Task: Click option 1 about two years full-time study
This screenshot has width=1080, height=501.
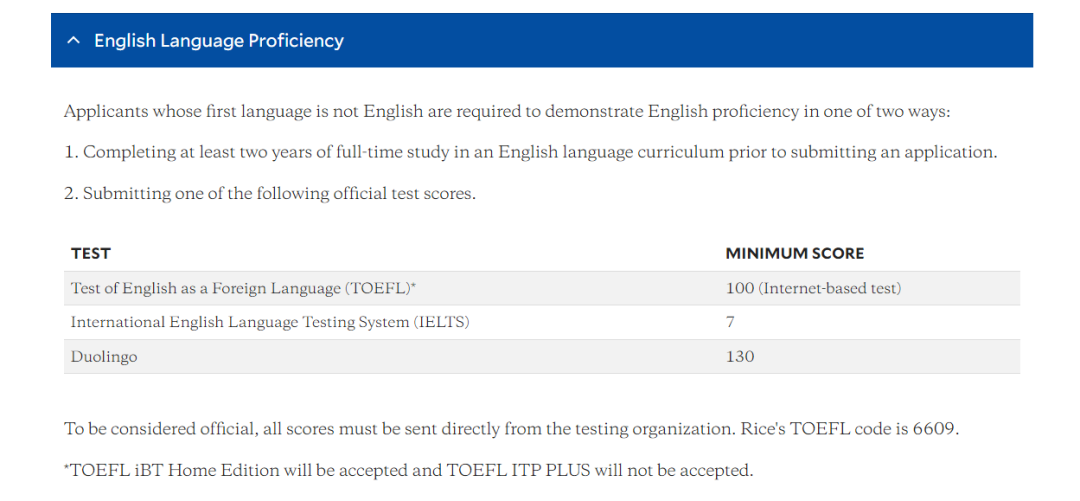Action: point(530,152)
